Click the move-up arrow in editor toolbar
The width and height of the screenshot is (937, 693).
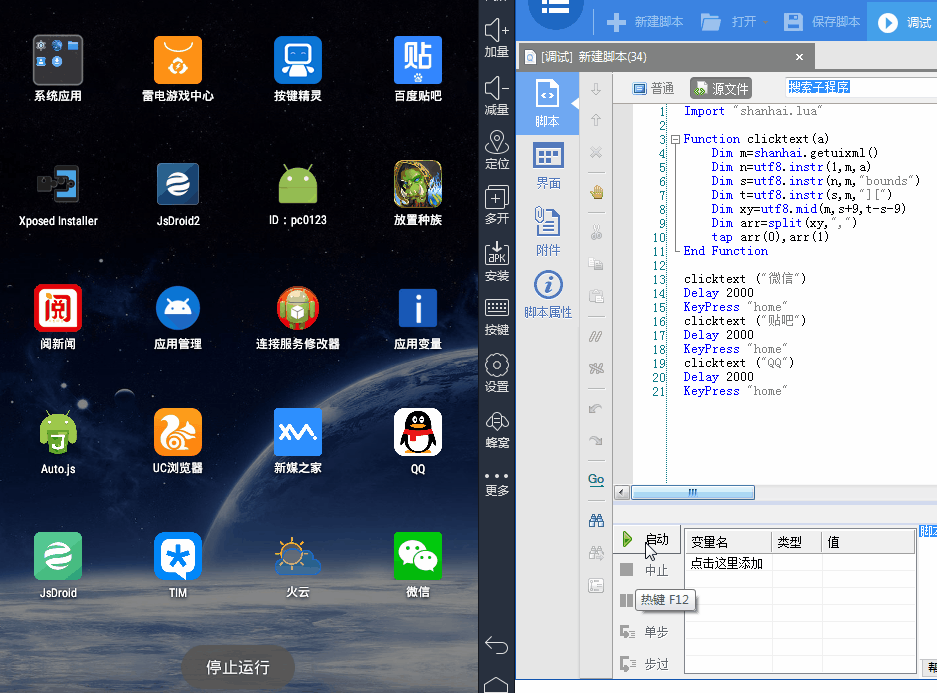tap(596, 120)
